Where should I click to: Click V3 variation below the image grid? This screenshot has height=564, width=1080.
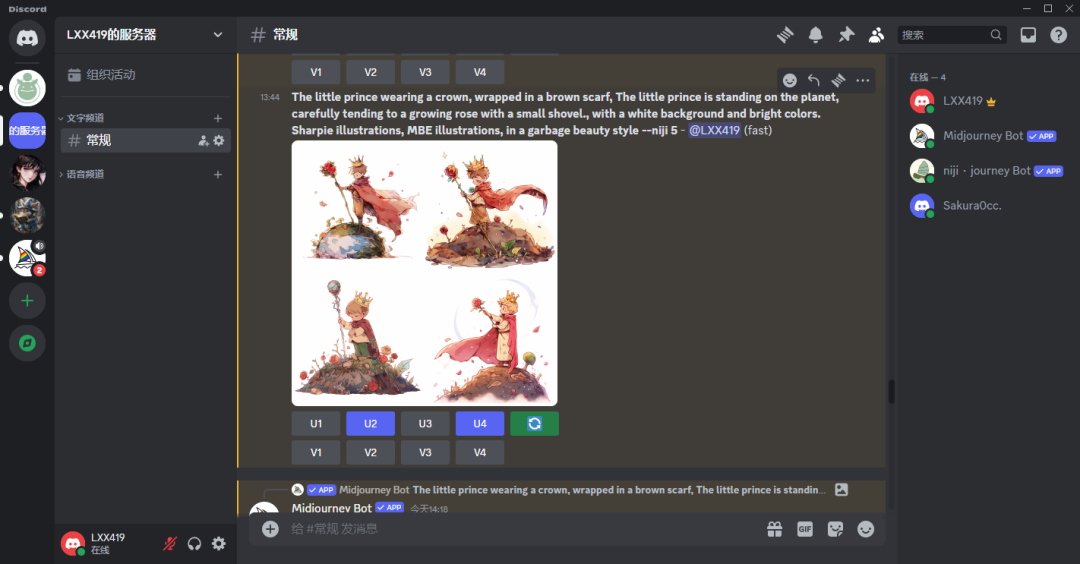[x=425, y=452]
